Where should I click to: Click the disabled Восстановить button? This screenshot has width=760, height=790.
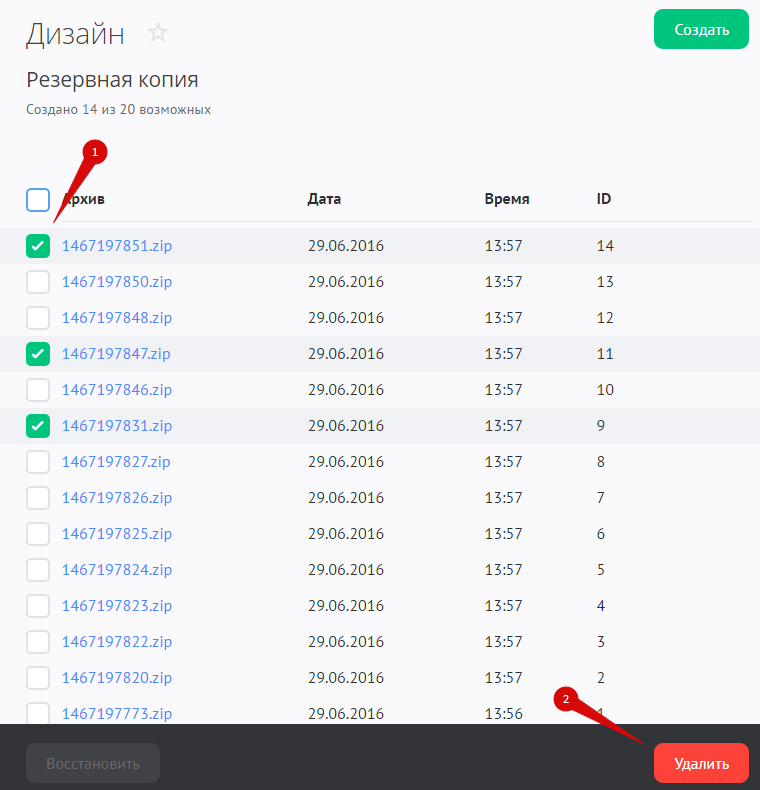tap(93, 764)
